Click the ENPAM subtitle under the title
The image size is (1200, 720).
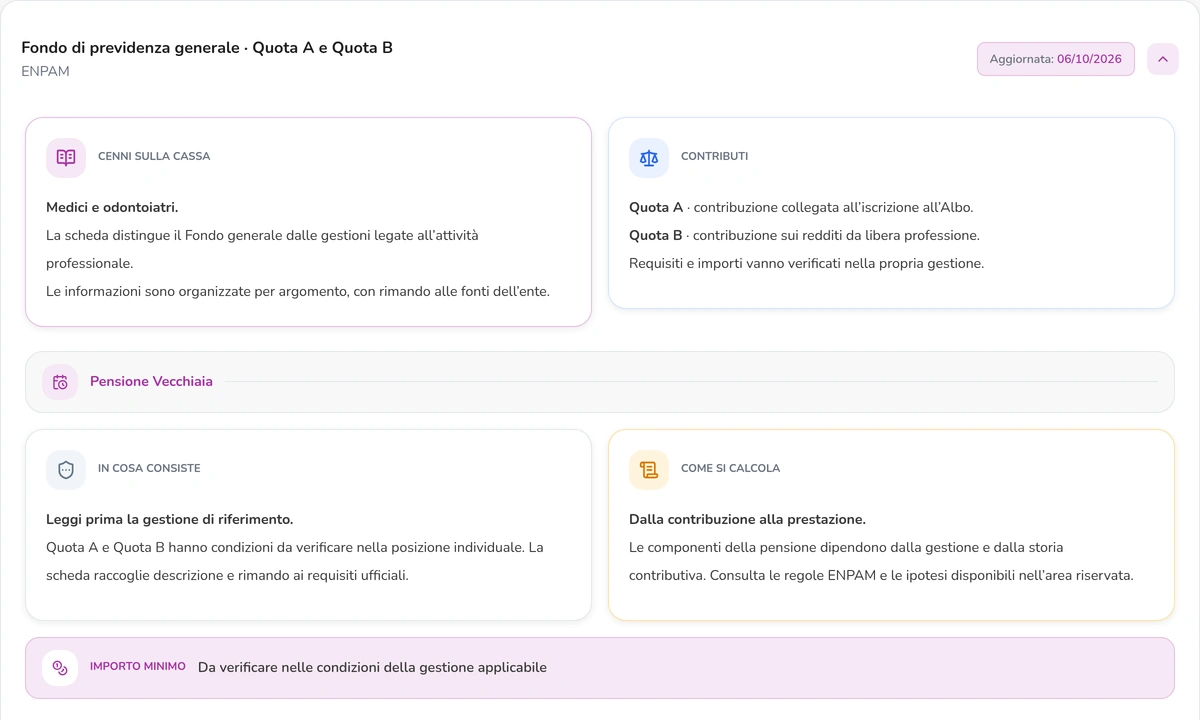45,72
